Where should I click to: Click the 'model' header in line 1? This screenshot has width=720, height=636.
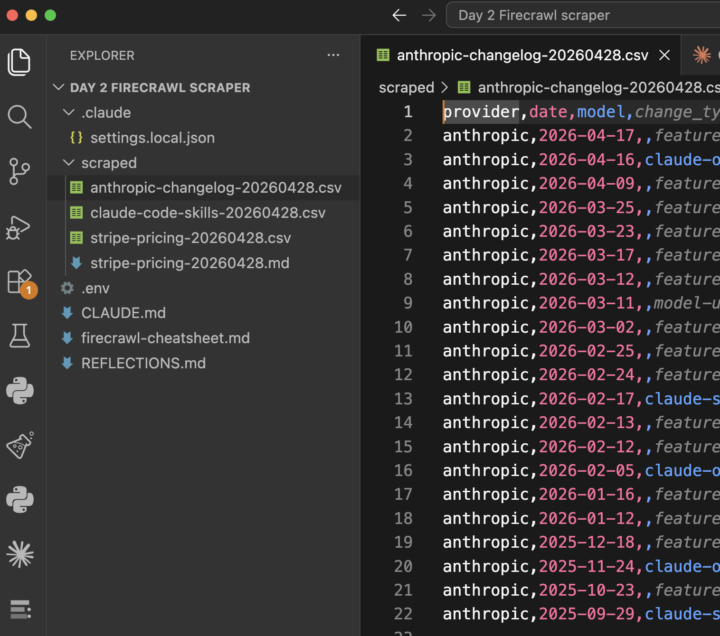point(601,112)
